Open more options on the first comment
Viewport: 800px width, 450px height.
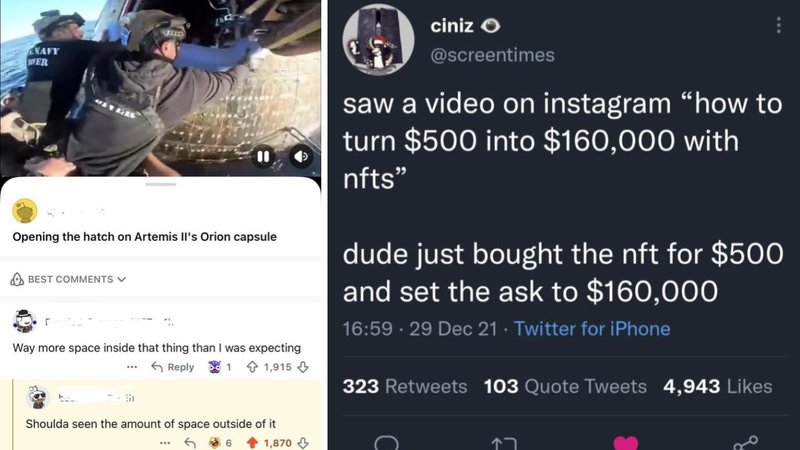pos(132,367)
